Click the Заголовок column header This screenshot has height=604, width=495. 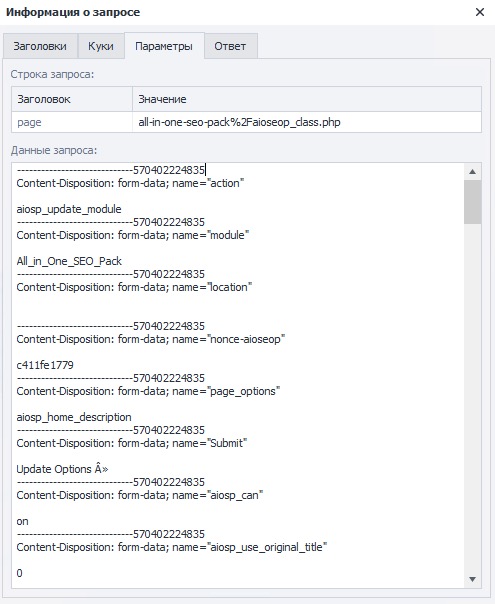72,99
